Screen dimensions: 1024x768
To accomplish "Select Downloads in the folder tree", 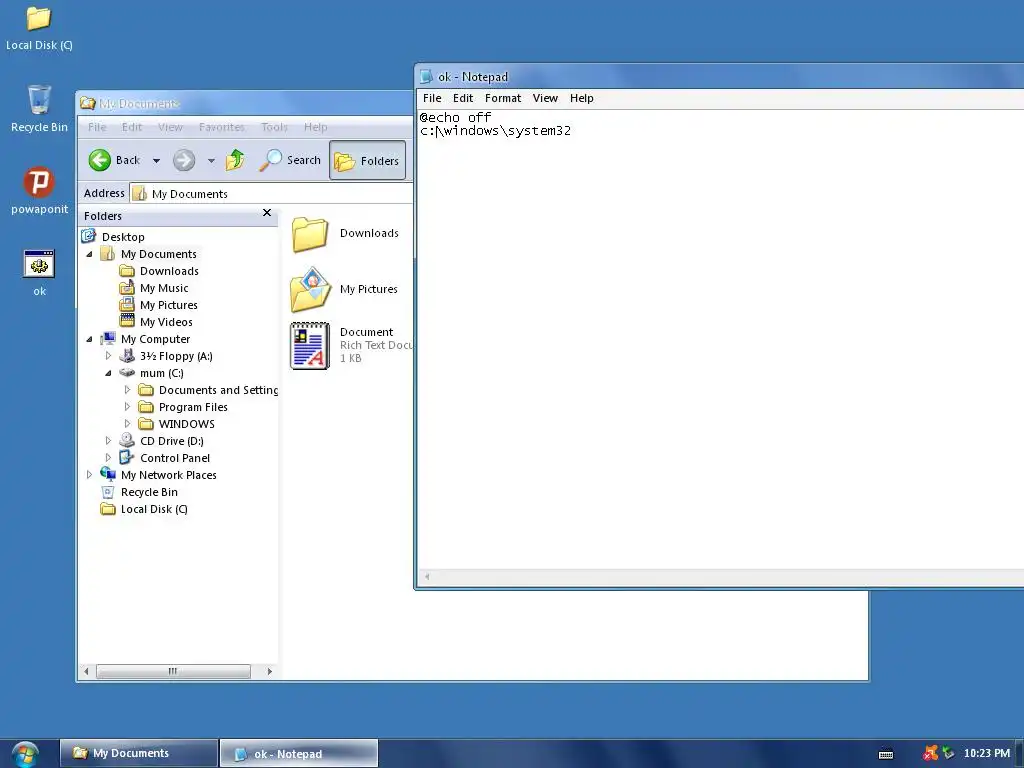I will pos(169,271).
